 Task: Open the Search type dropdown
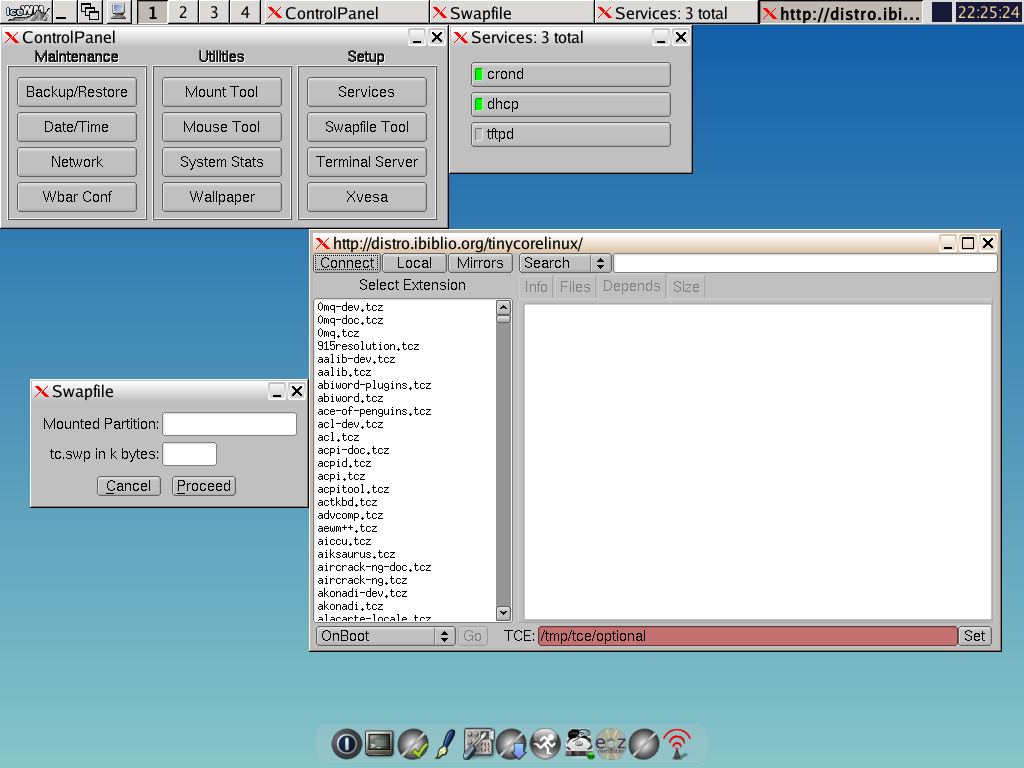click(x=565, y=263)
